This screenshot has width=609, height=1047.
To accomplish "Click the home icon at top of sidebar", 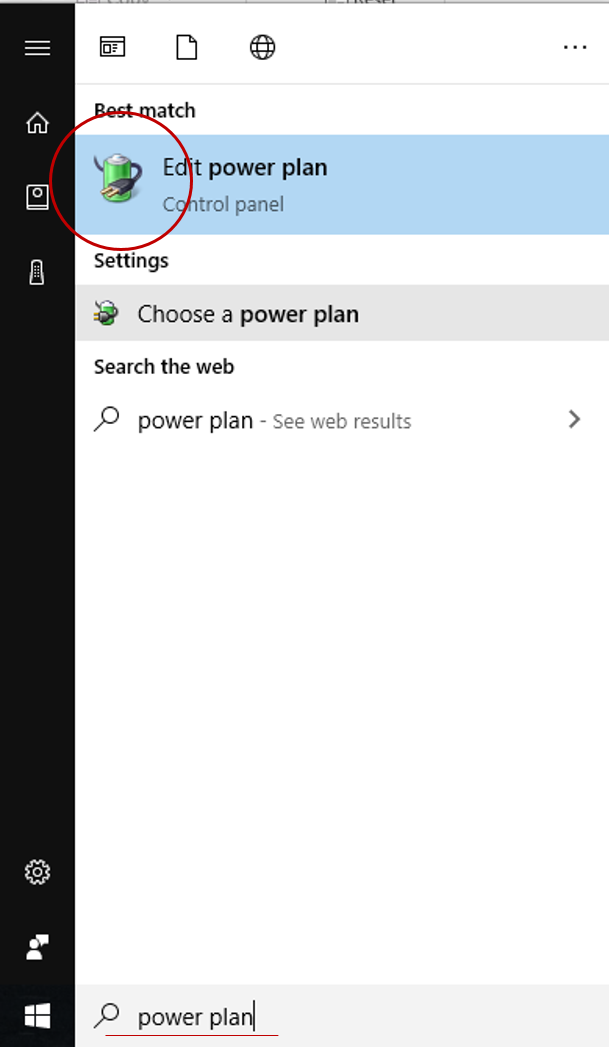I will click(x=37, y=122).
